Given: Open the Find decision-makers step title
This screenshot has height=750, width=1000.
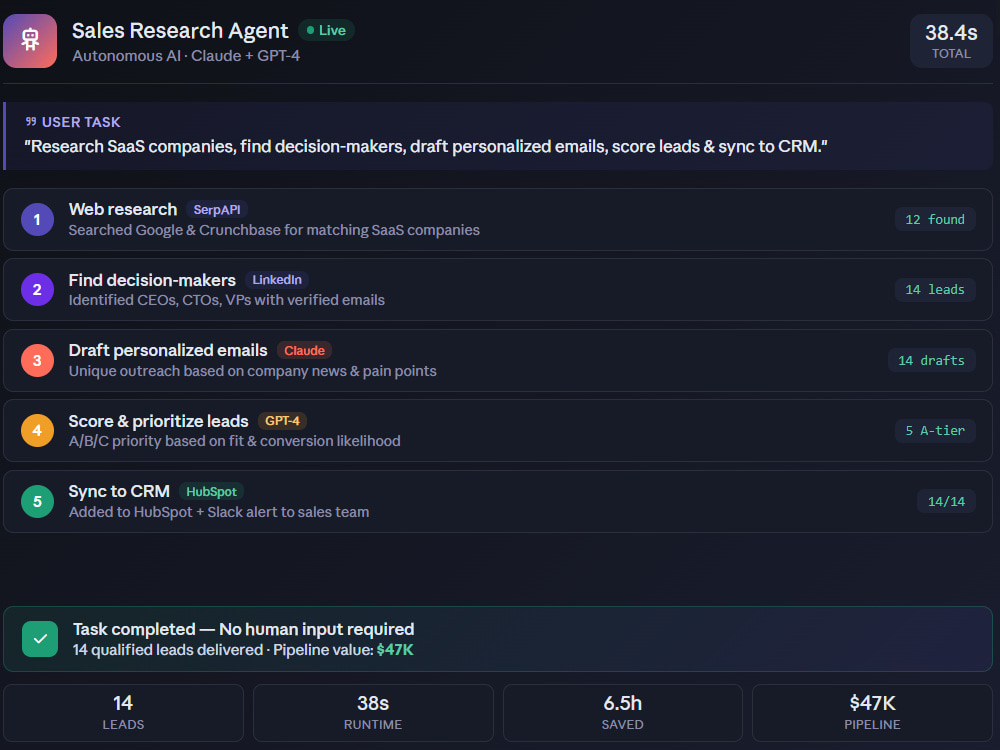Looking at the screenshot, I should click(x=152, y=280).
